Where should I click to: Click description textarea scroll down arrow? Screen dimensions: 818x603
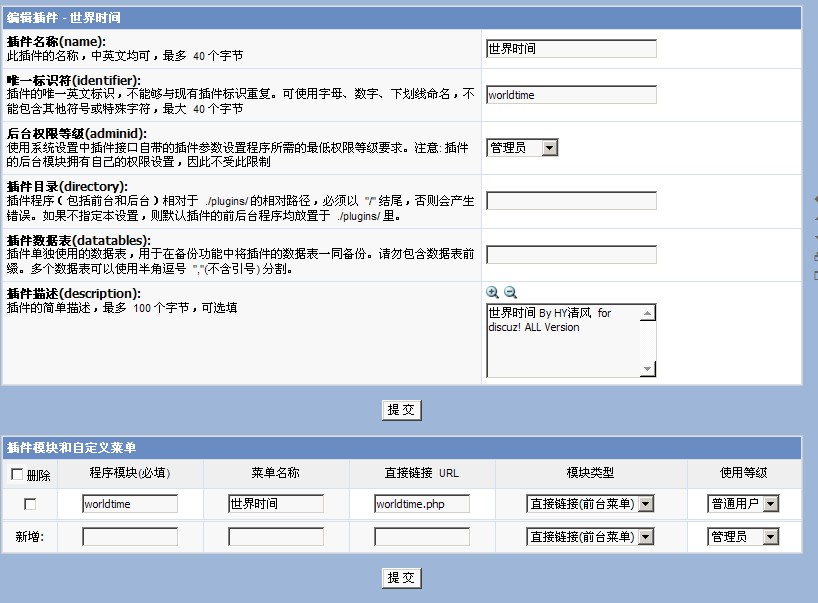click(647, 369)
